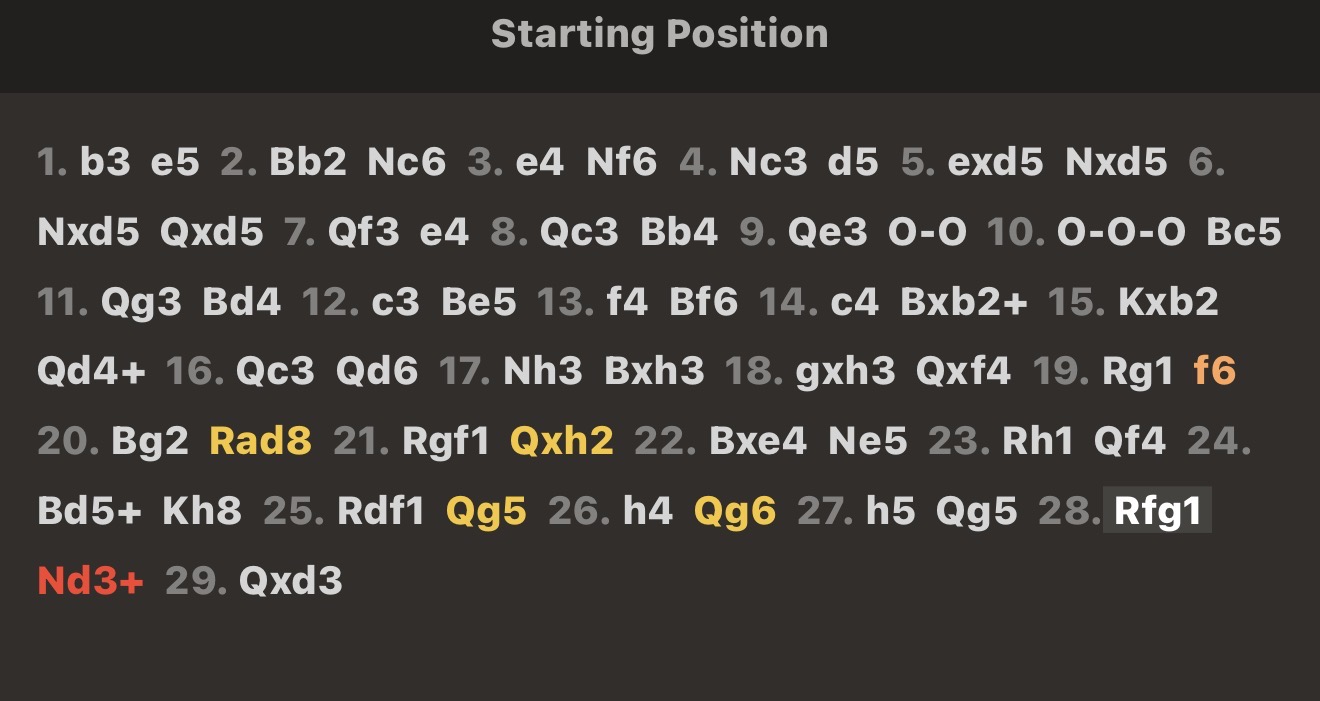This screenshot has height=701, width=1320.
Task: Go to the castling move O-O-O
Action: (x=1120, y=231)
